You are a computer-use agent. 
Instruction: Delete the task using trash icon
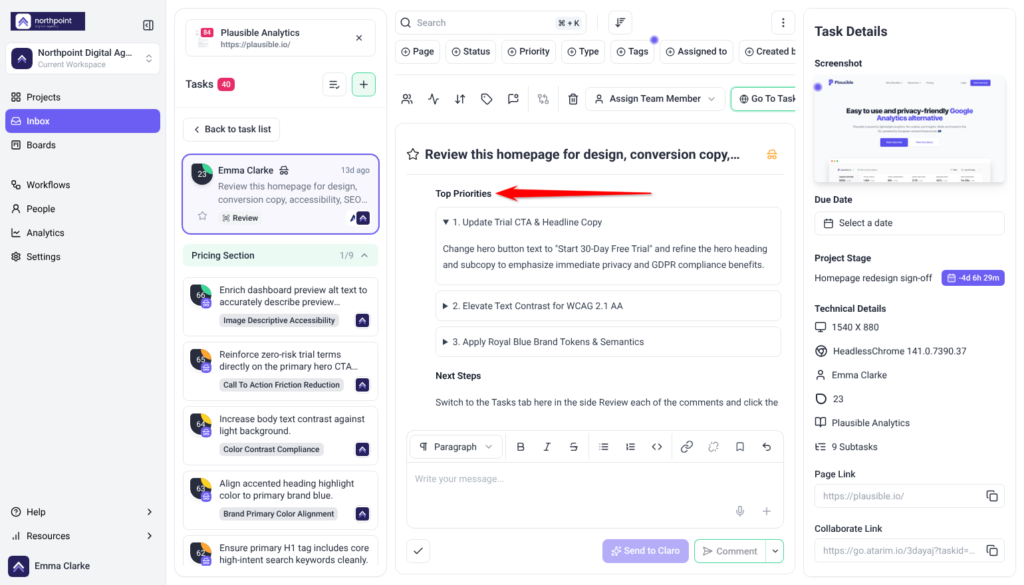573,99
